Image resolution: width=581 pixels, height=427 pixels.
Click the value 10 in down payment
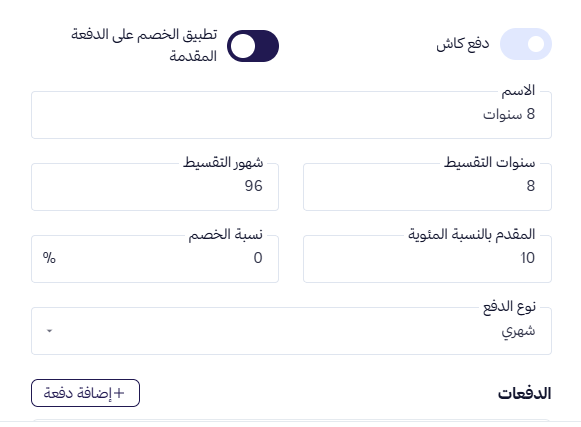528,258
